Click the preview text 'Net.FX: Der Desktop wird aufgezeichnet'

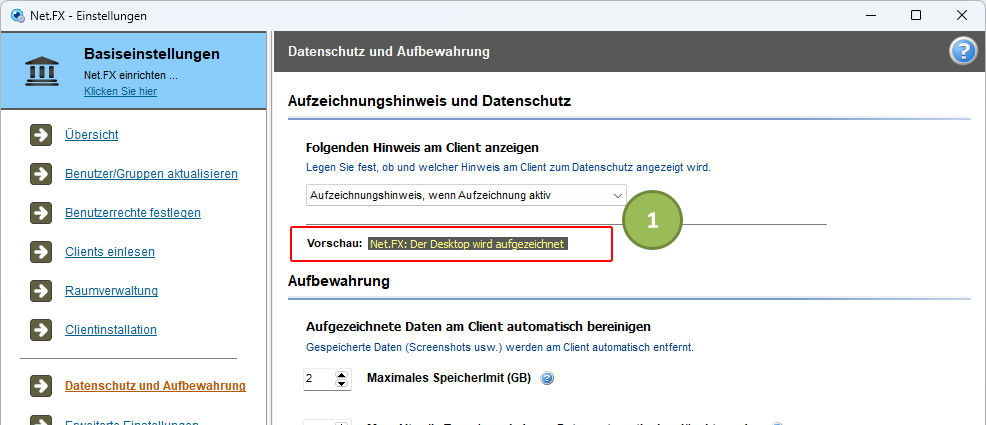click(x=468, y=244)
